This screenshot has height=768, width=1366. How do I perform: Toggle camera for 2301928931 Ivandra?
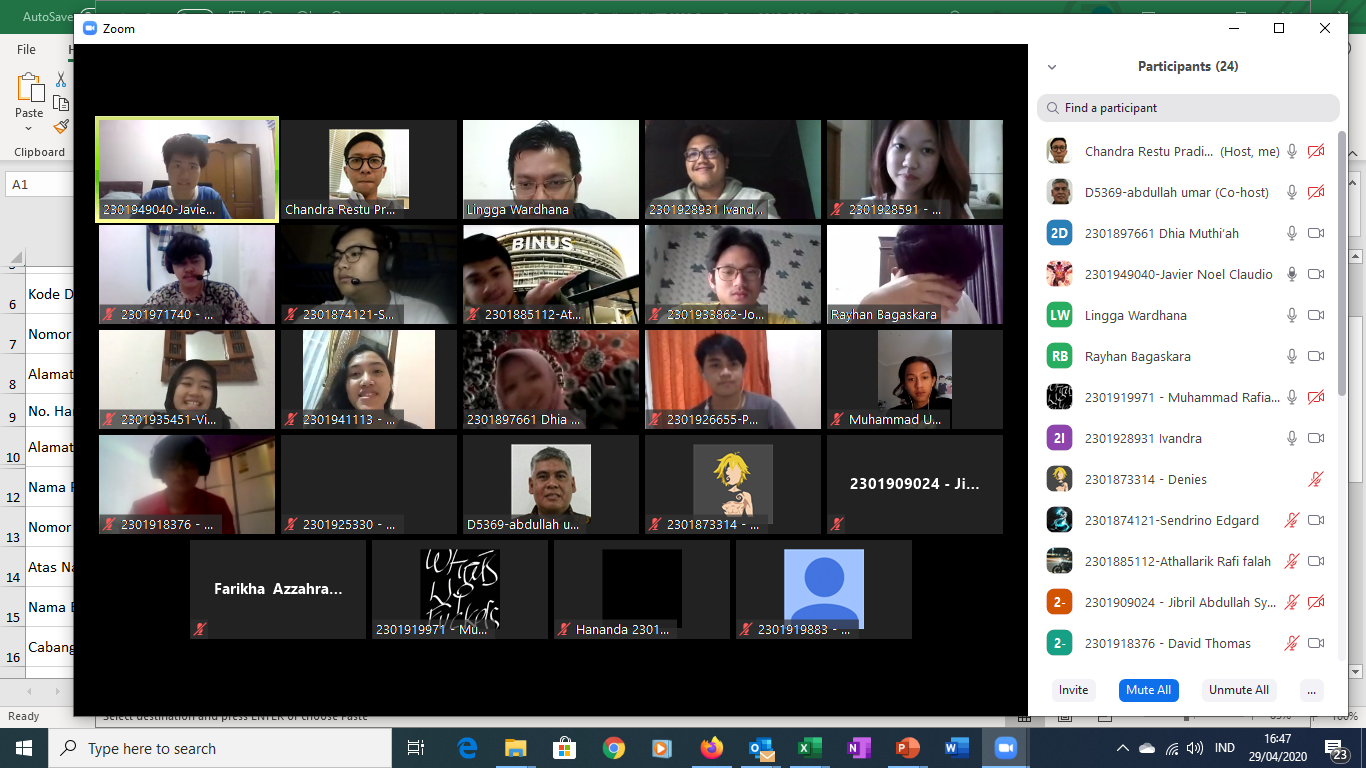(x=1316, y=438)
